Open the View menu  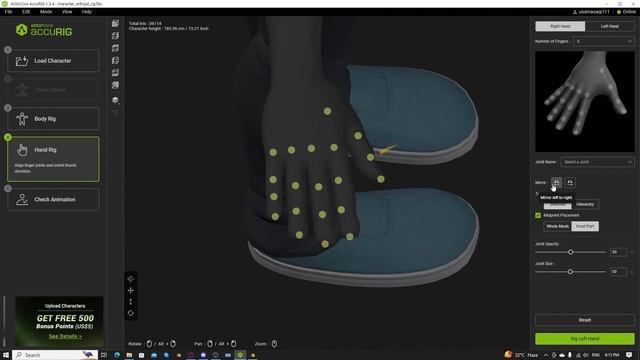tap(67, 12)
